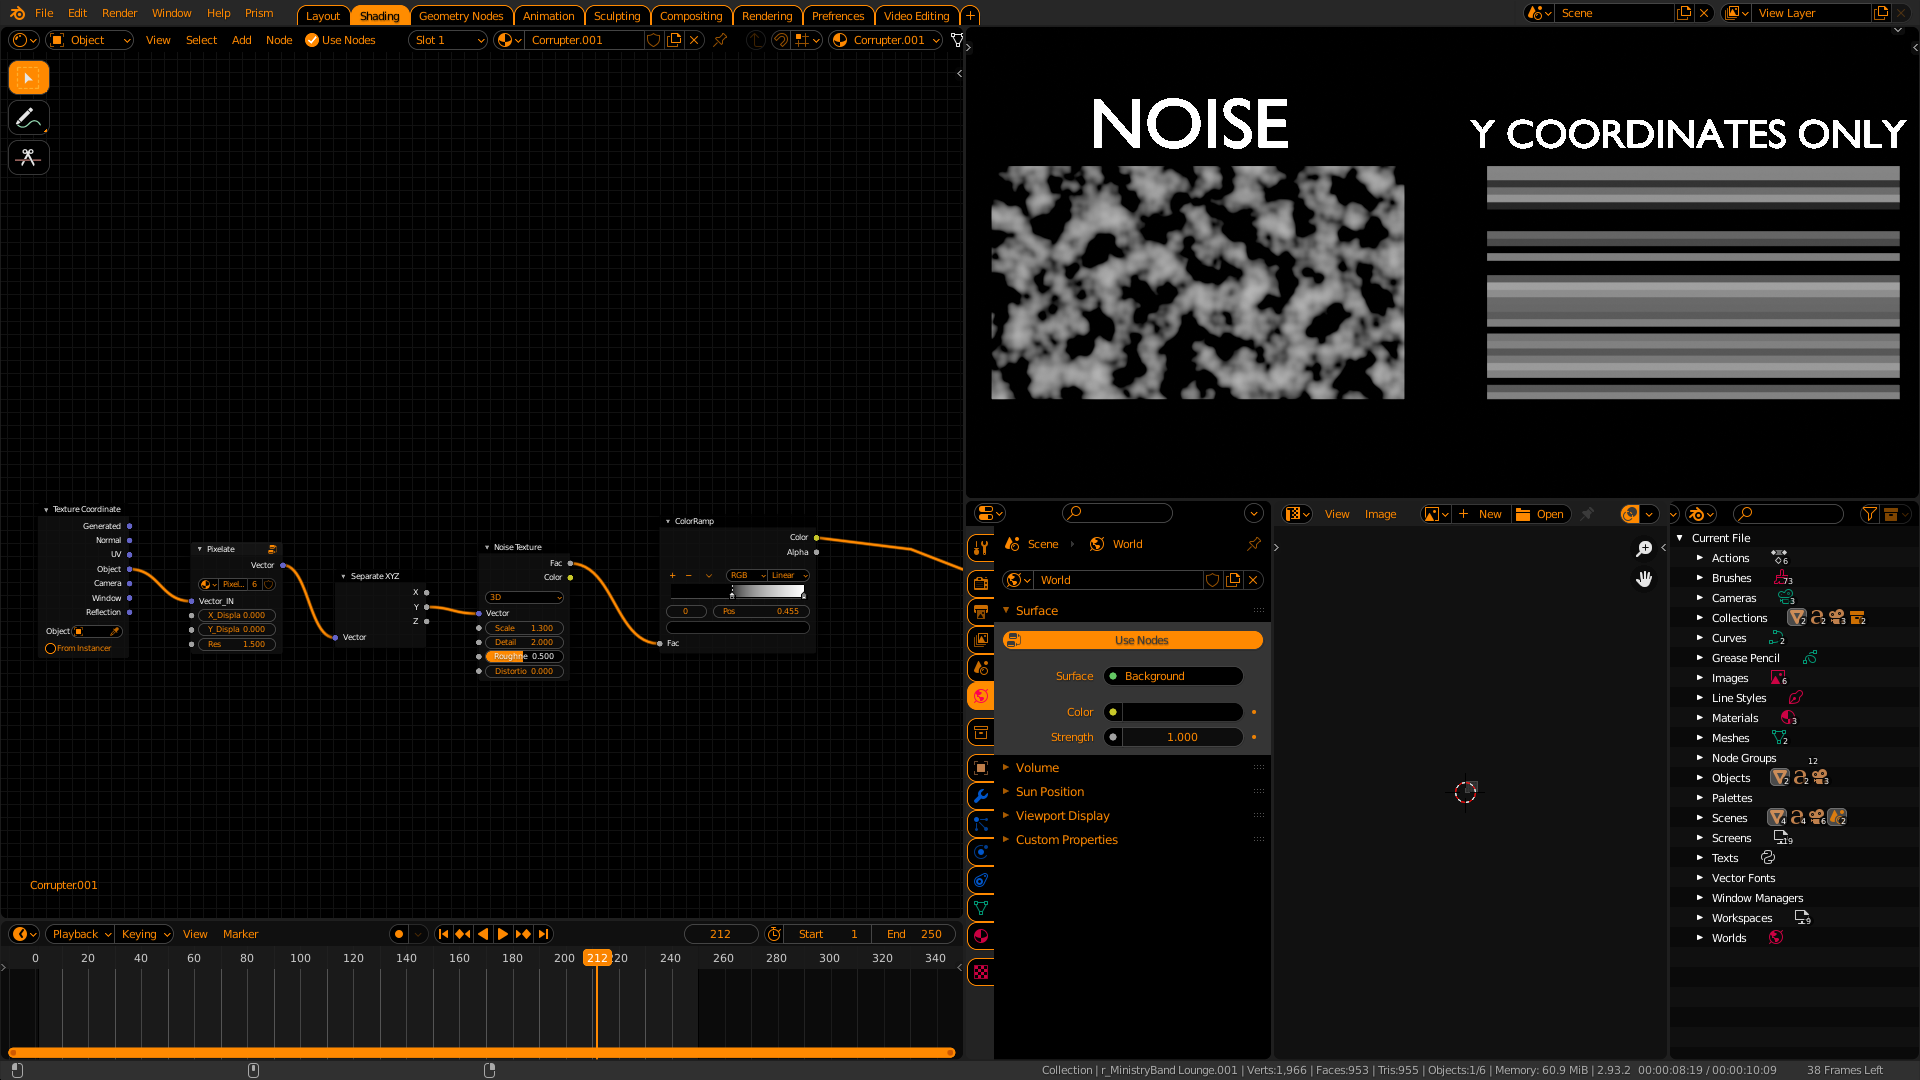
Task: Toggle the World Use Nodes button in Surface panel
Action: coord(1133,640)
